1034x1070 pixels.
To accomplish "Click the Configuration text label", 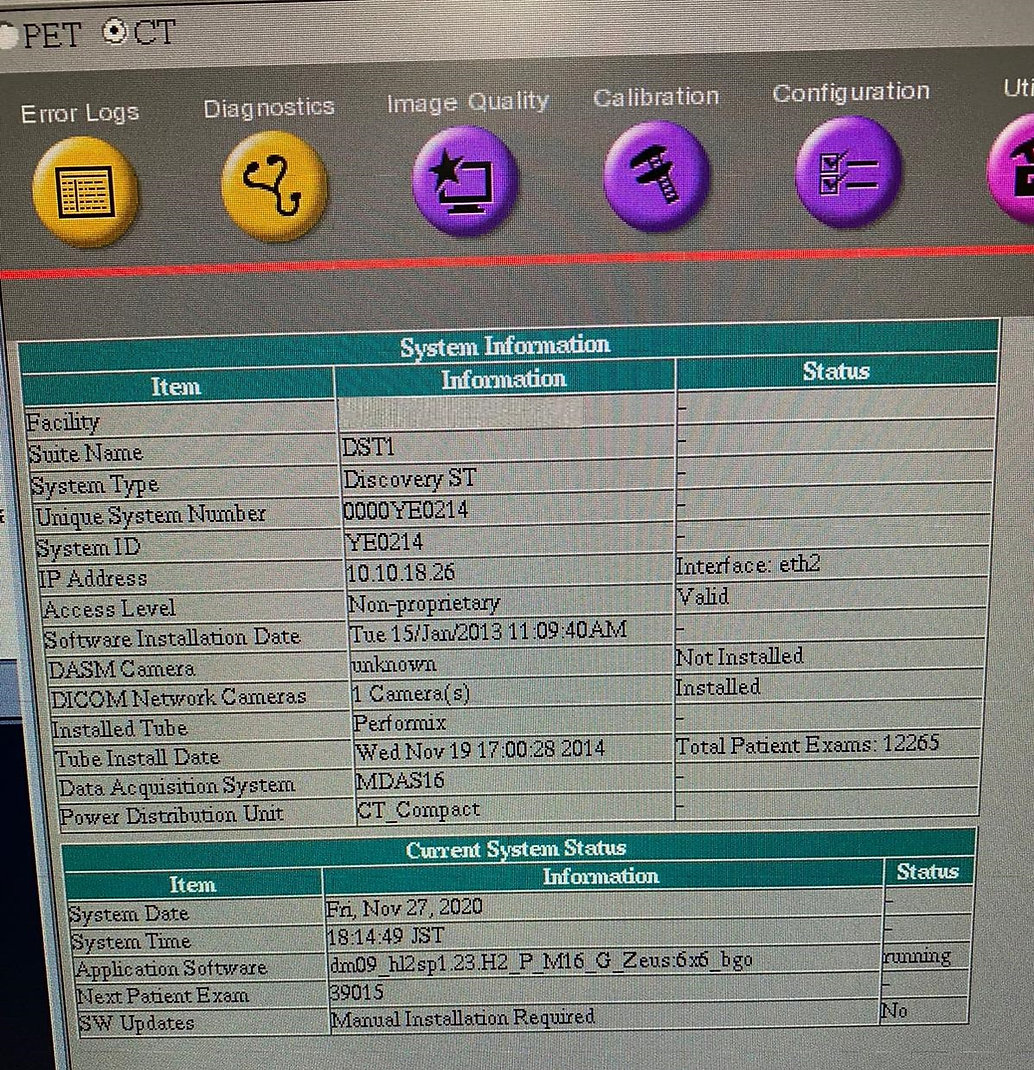I will 851,93.
